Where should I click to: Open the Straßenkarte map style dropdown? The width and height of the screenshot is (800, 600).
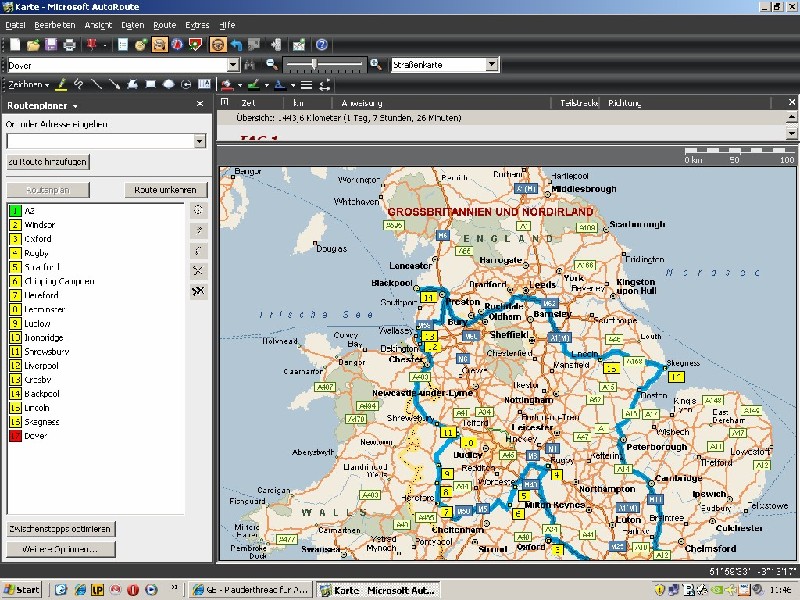click(x=491, y=65)
